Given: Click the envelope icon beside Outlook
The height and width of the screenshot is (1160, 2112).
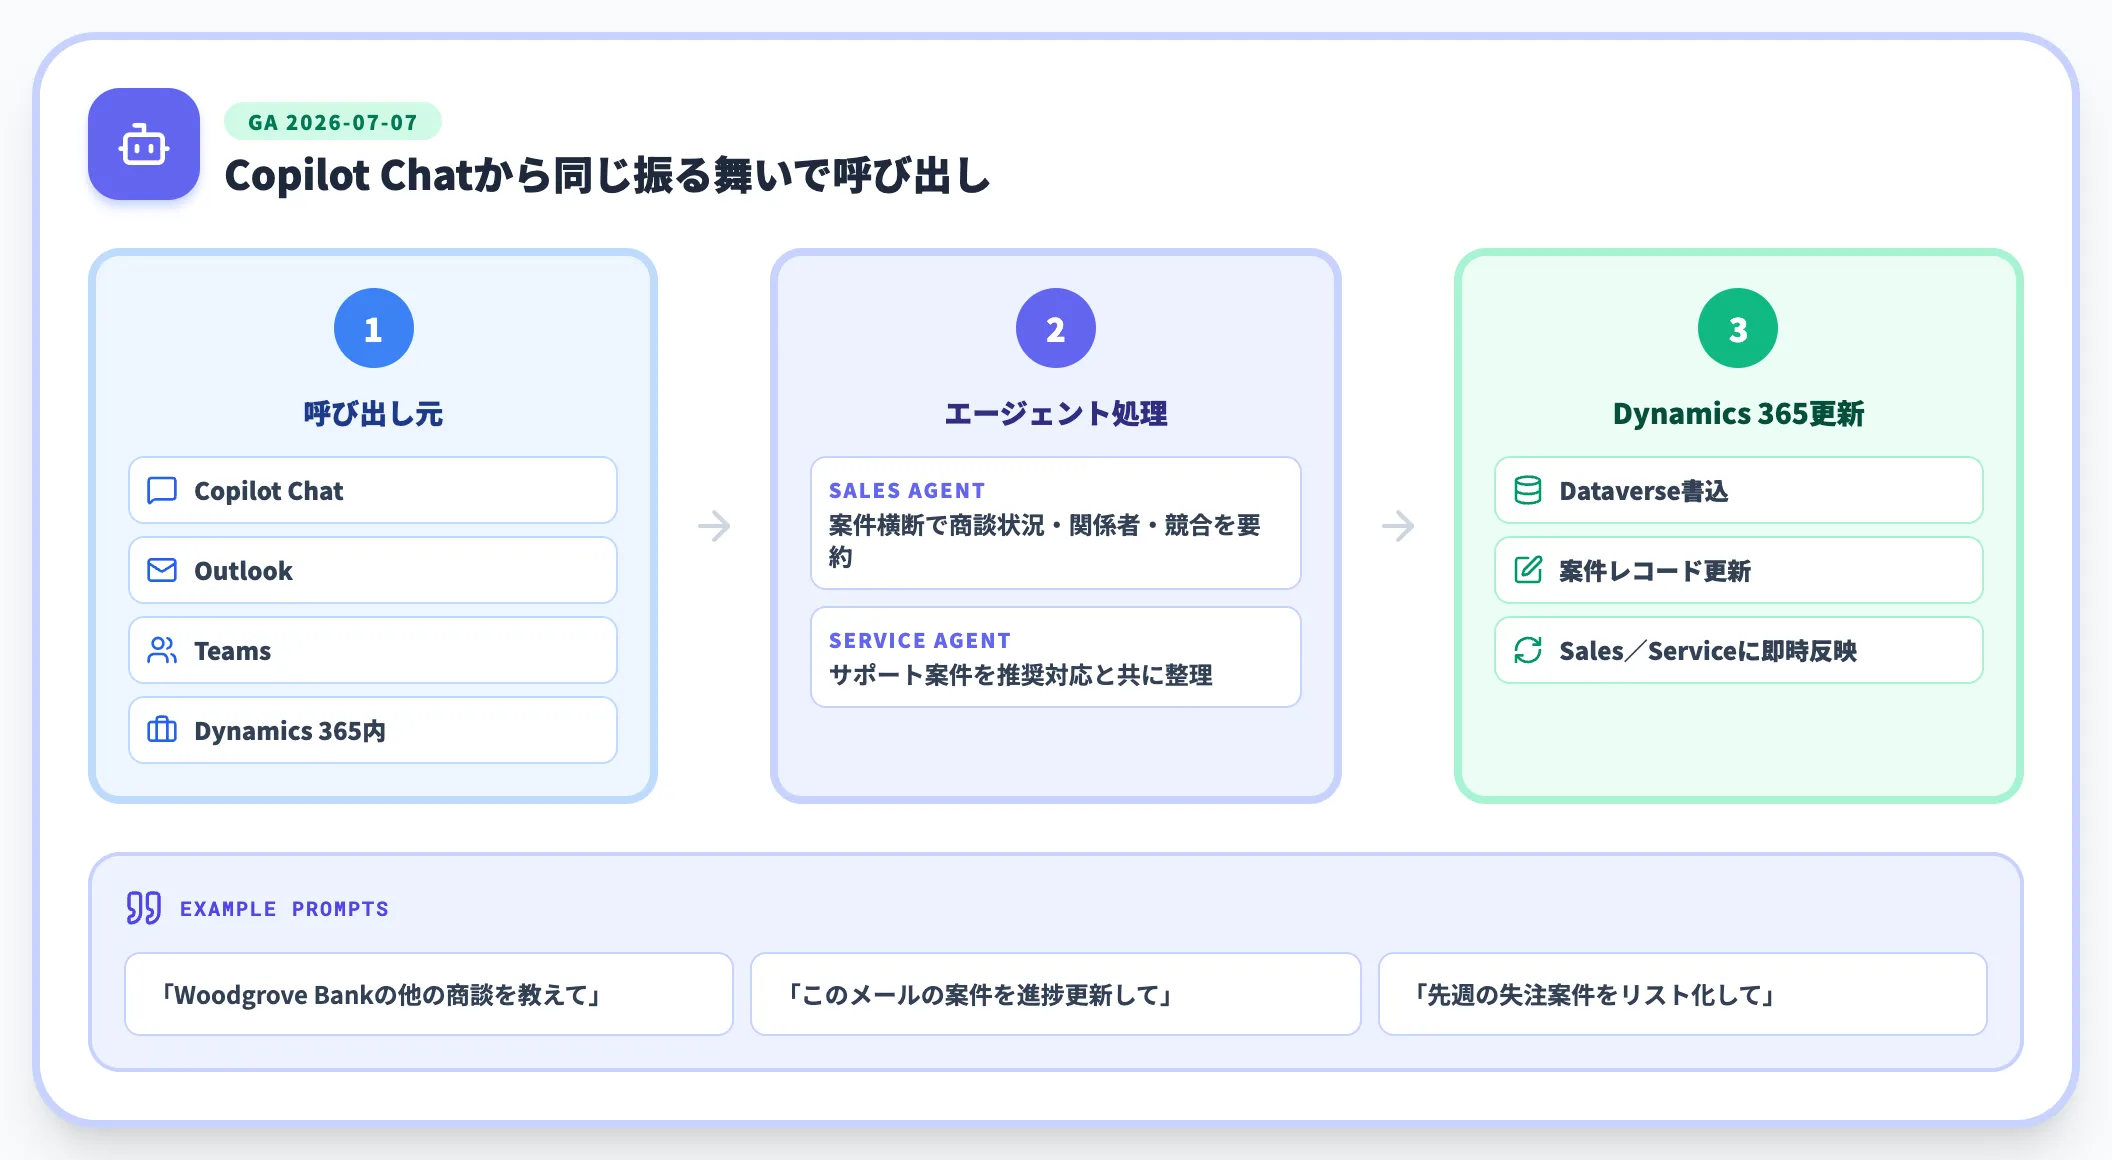Looking at the screenshot, I should tap(162, 570).
